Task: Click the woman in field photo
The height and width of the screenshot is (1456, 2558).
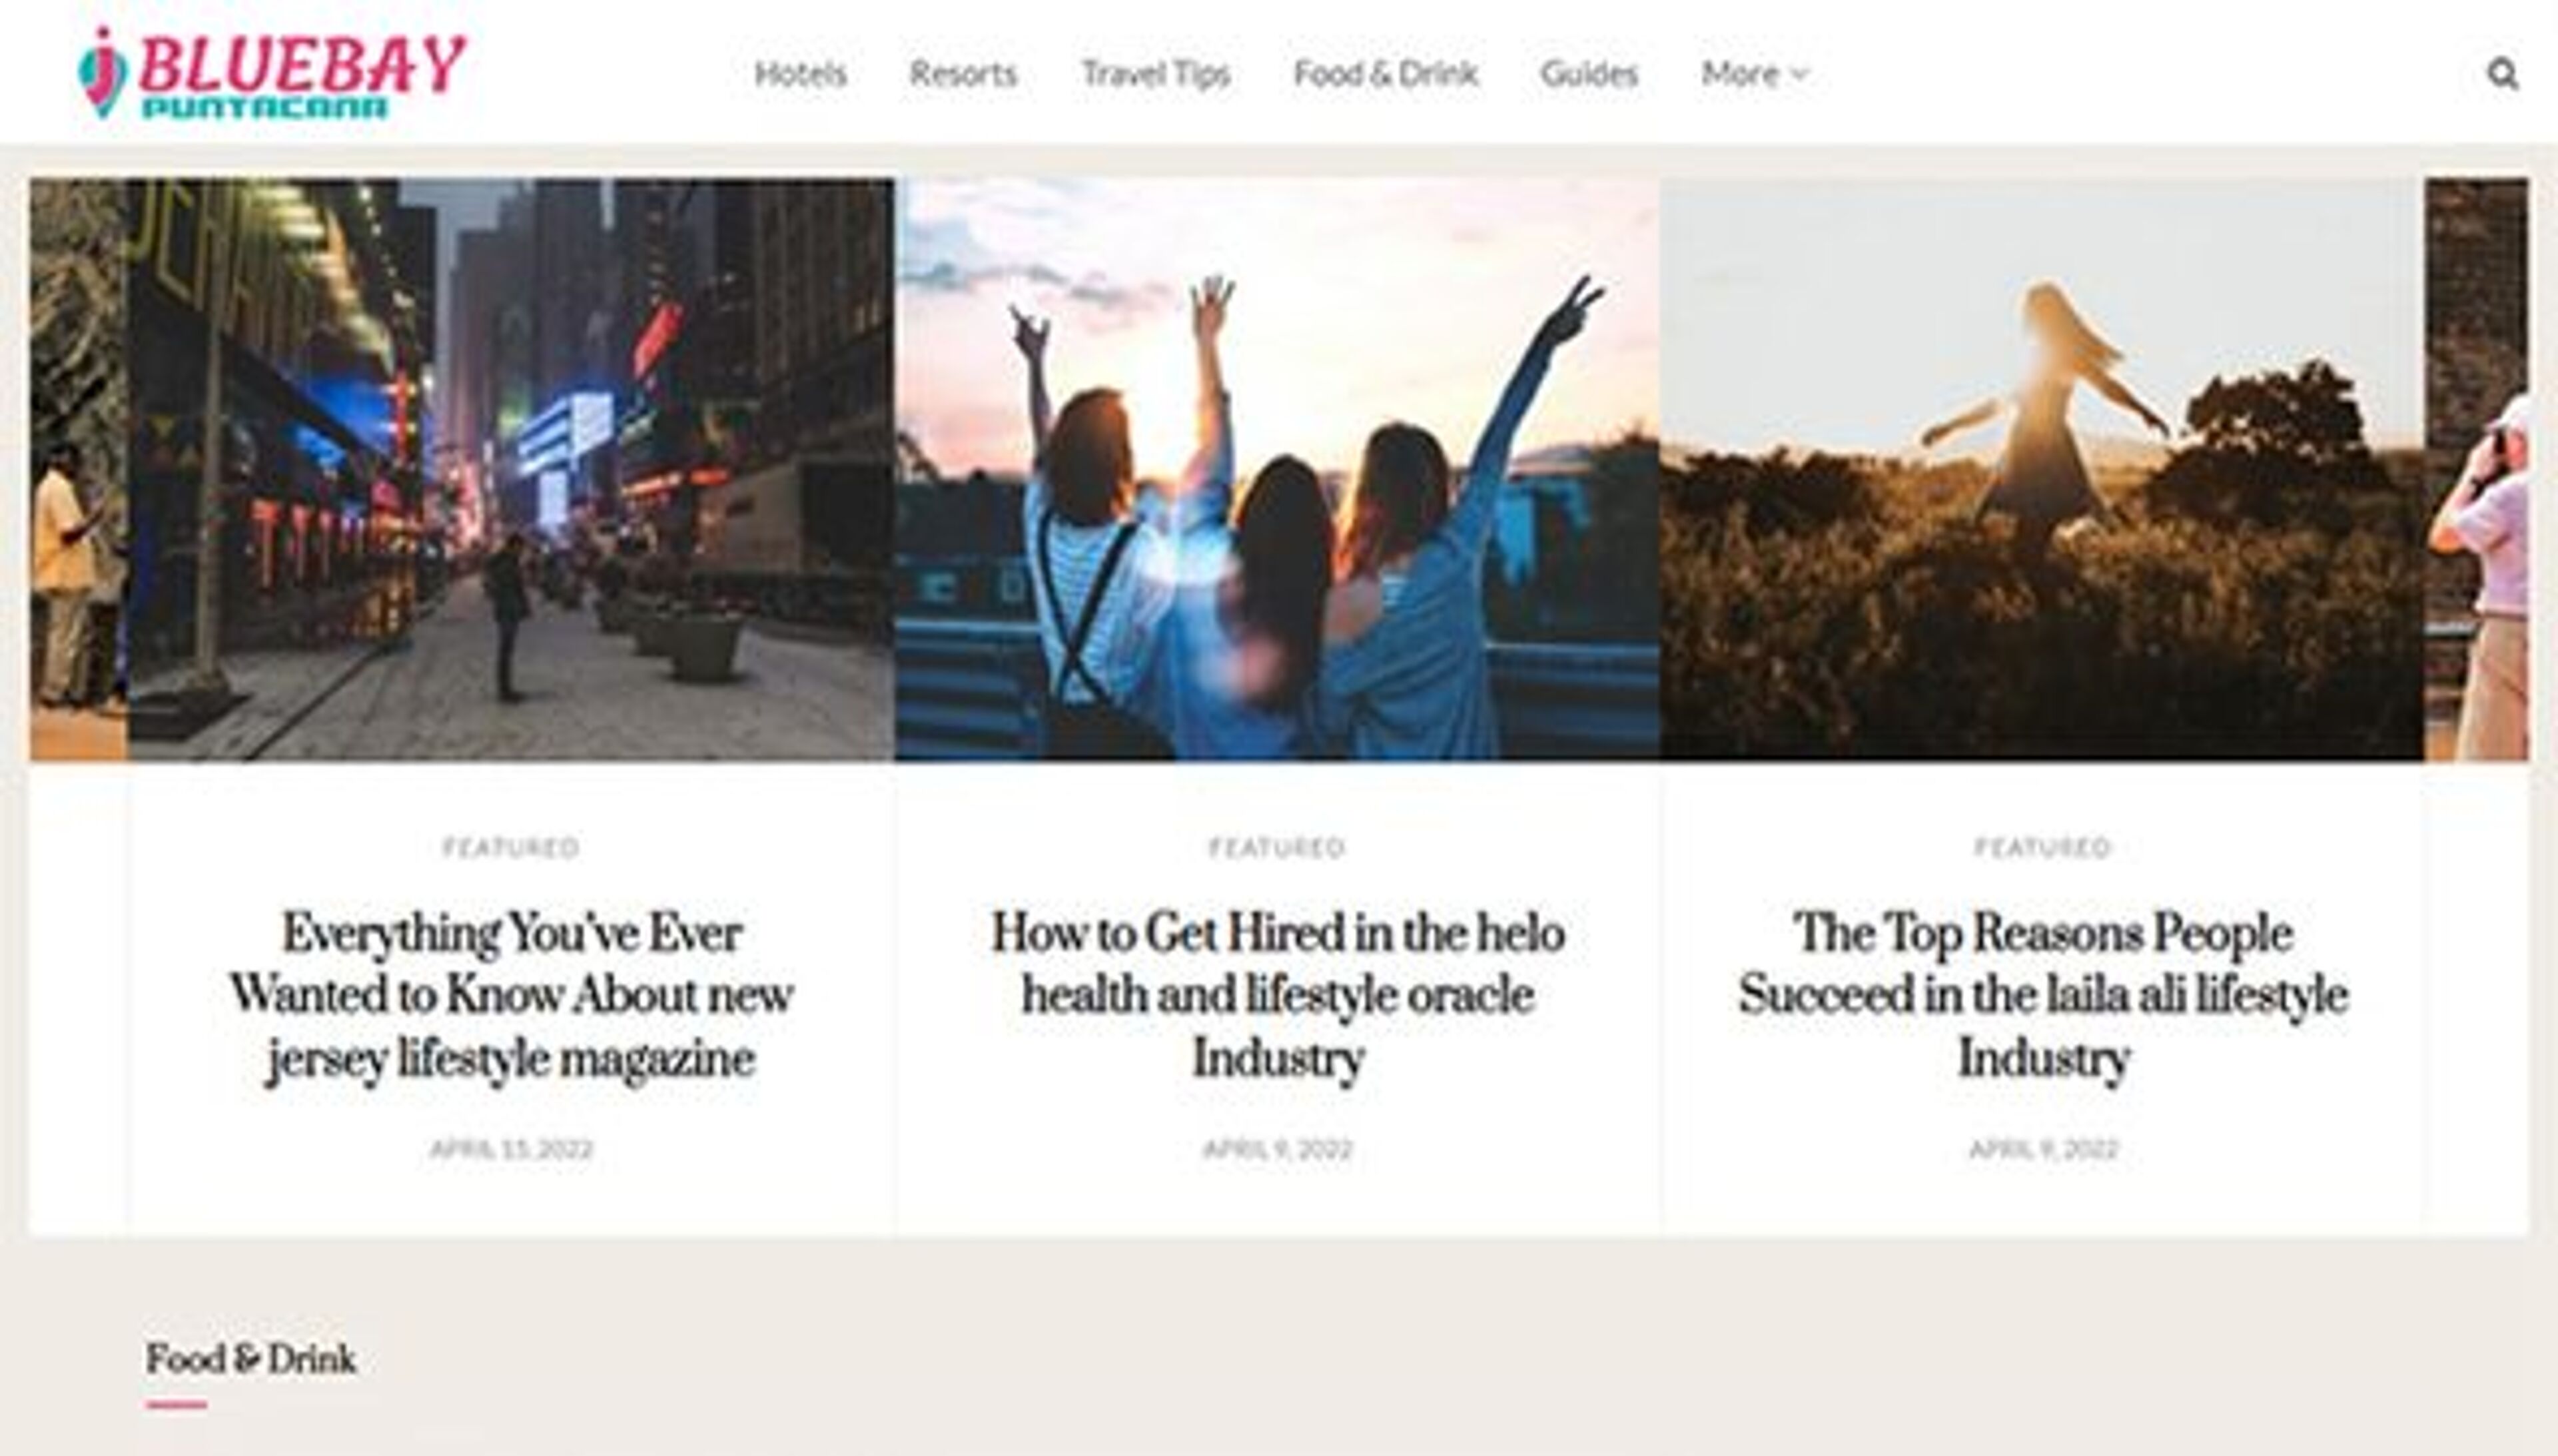Action: tap(2042, 470)
